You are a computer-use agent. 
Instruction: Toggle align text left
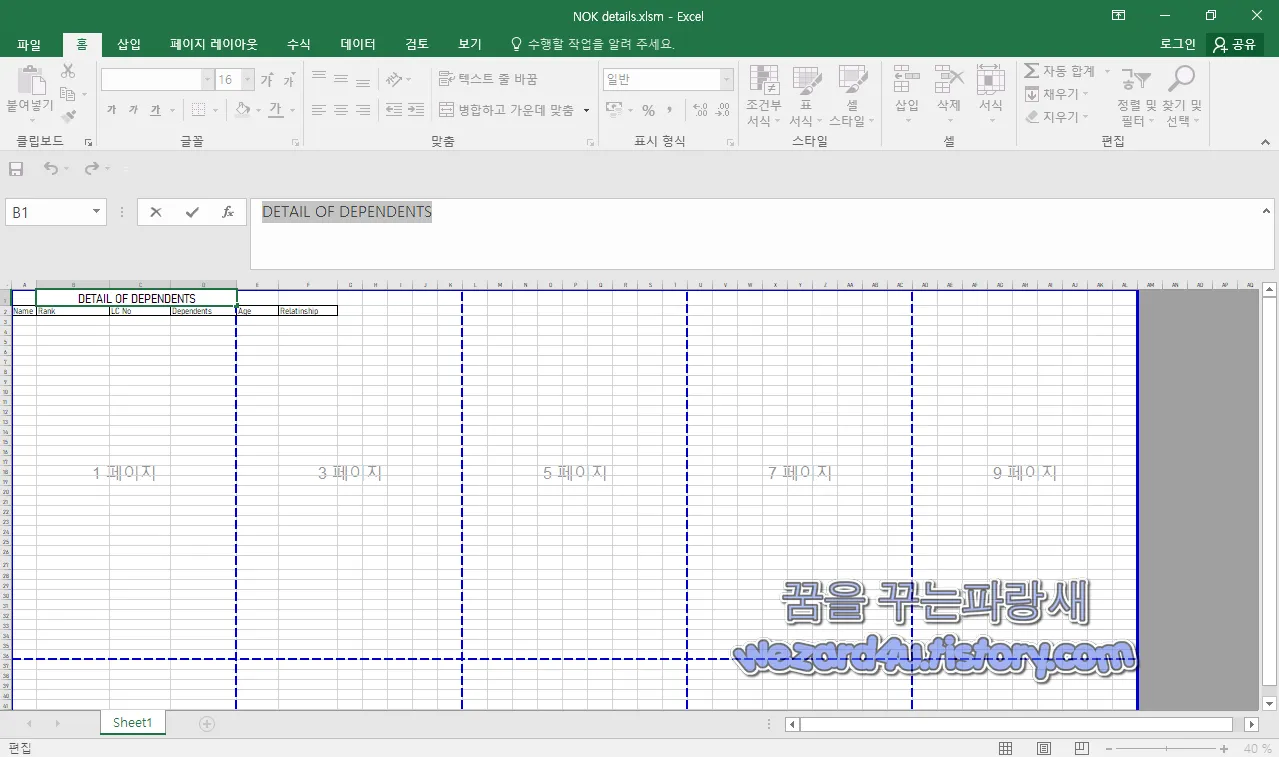(x=319, y=110)
